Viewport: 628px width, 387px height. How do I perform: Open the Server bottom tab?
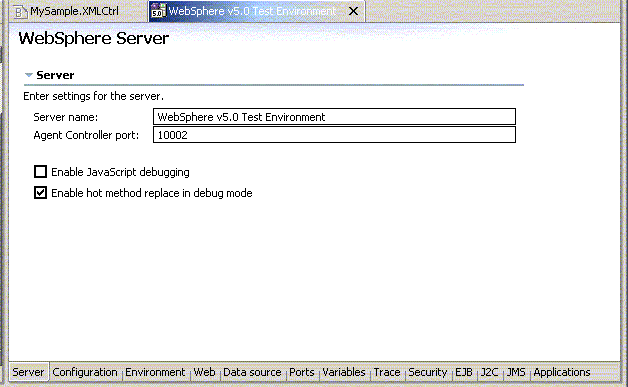[28, 372]
